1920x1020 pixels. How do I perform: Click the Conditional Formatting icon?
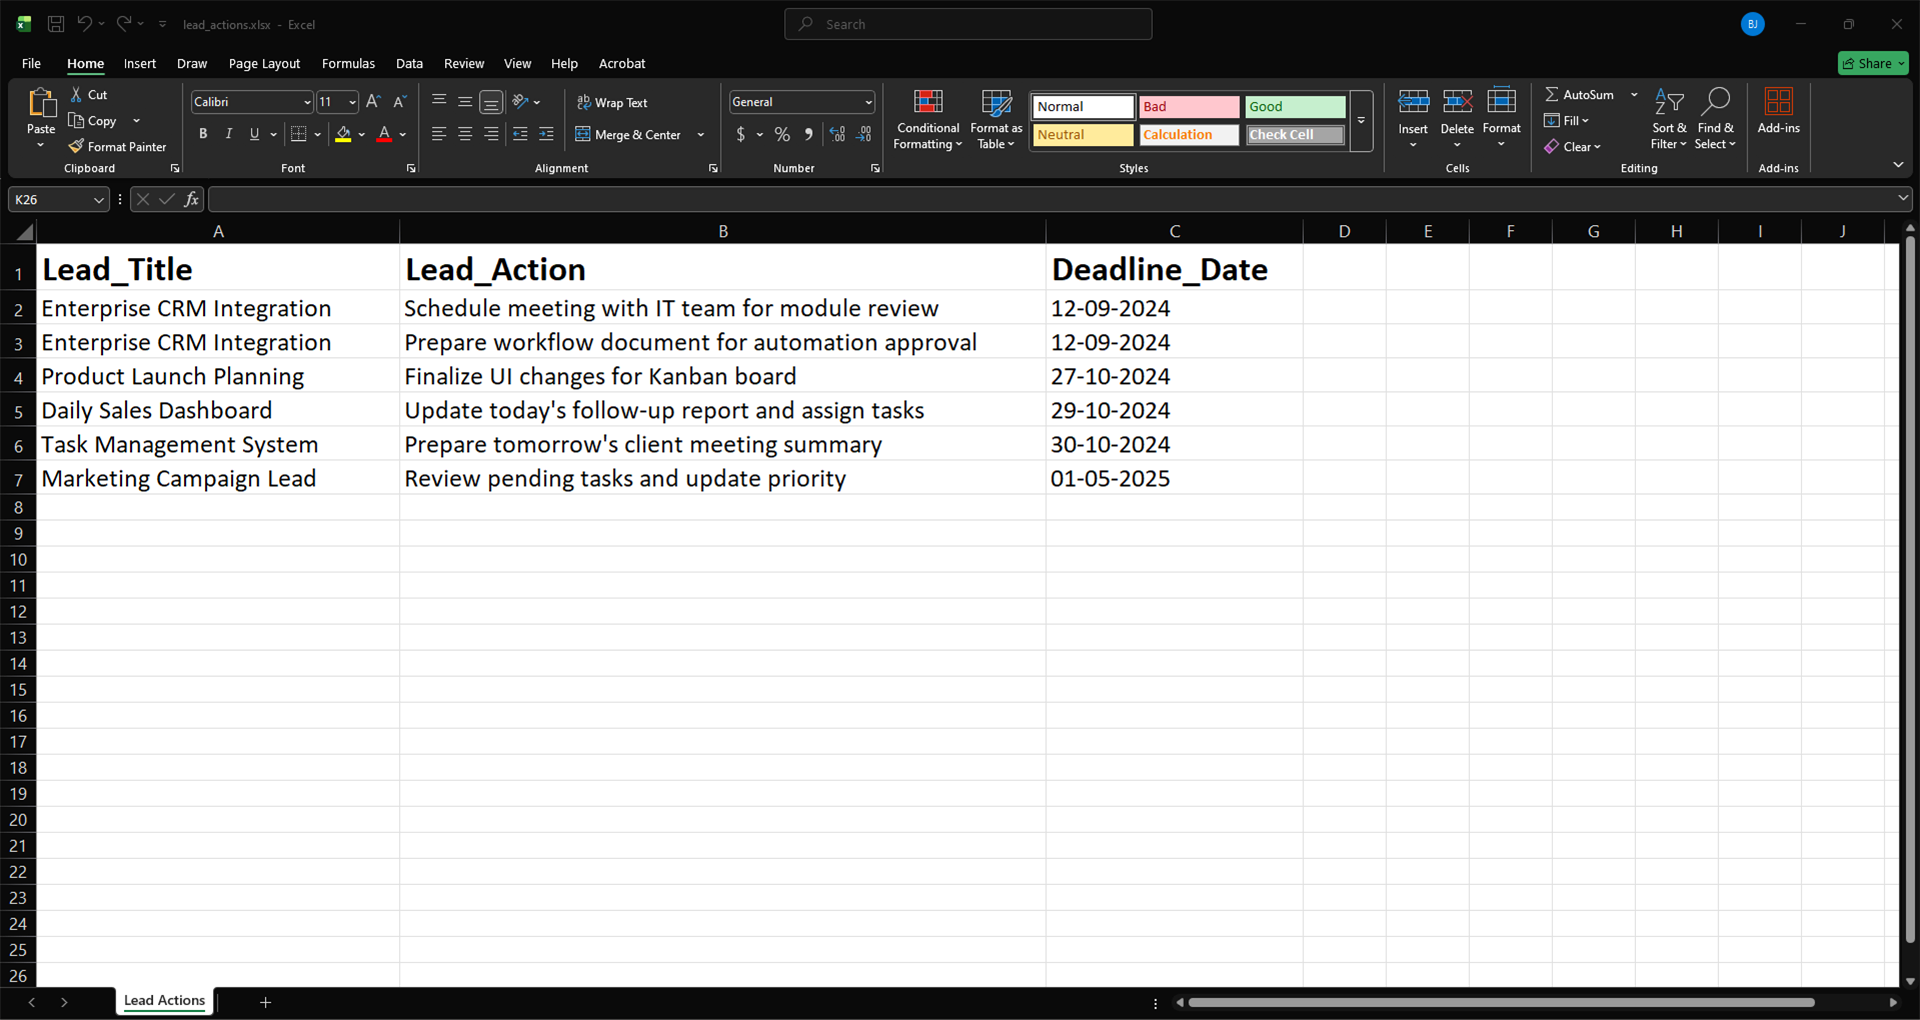click(x=928, y=102)
